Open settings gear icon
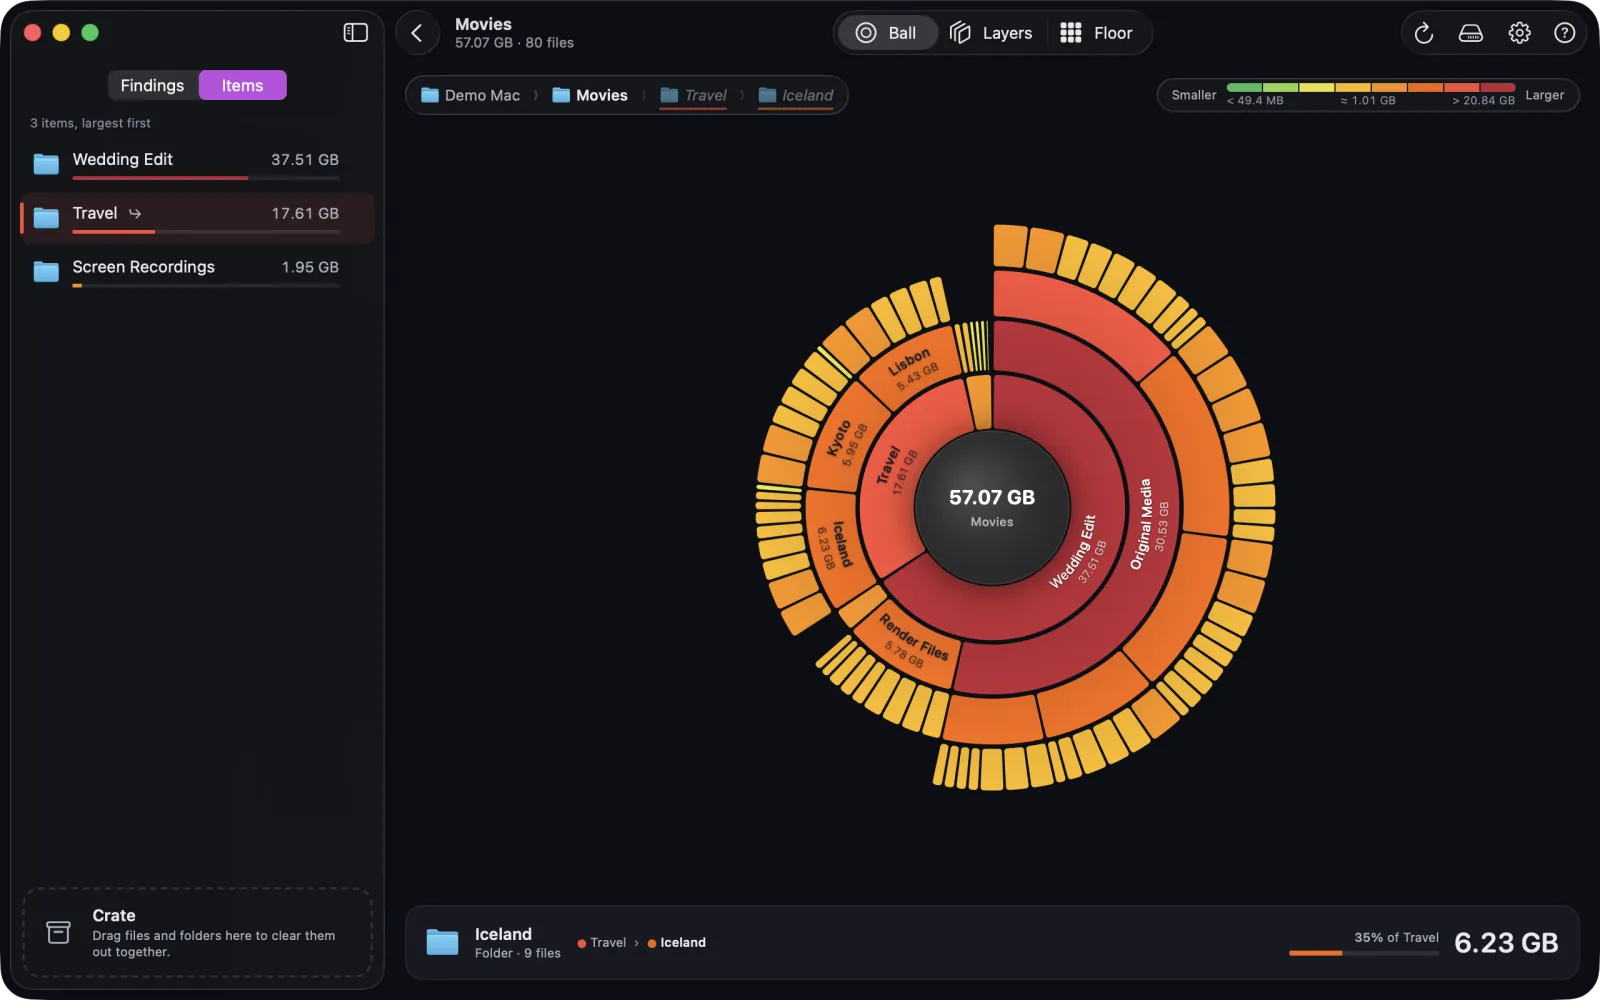The width and height of the screenshot is (1600, 1000). click(x=1519, y=33)
